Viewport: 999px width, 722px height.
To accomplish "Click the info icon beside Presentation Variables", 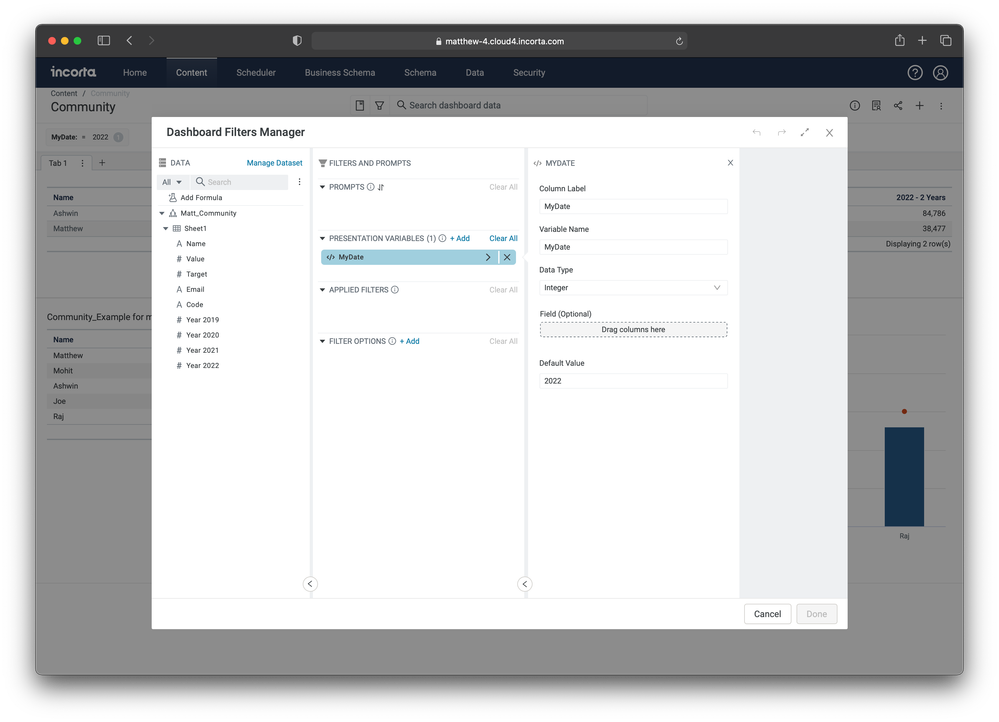I will (442, 239).
